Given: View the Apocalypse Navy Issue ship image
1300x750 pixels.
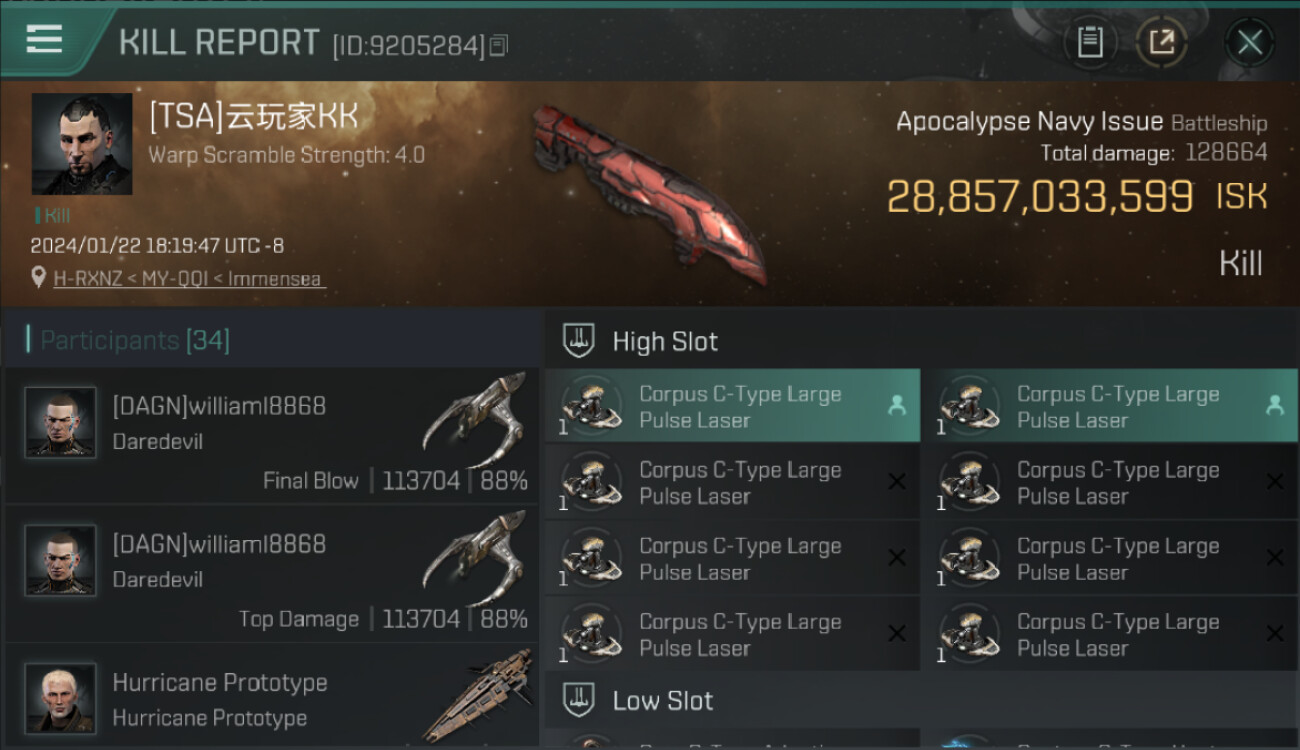Looking at the screenshot, I should 648,192.
